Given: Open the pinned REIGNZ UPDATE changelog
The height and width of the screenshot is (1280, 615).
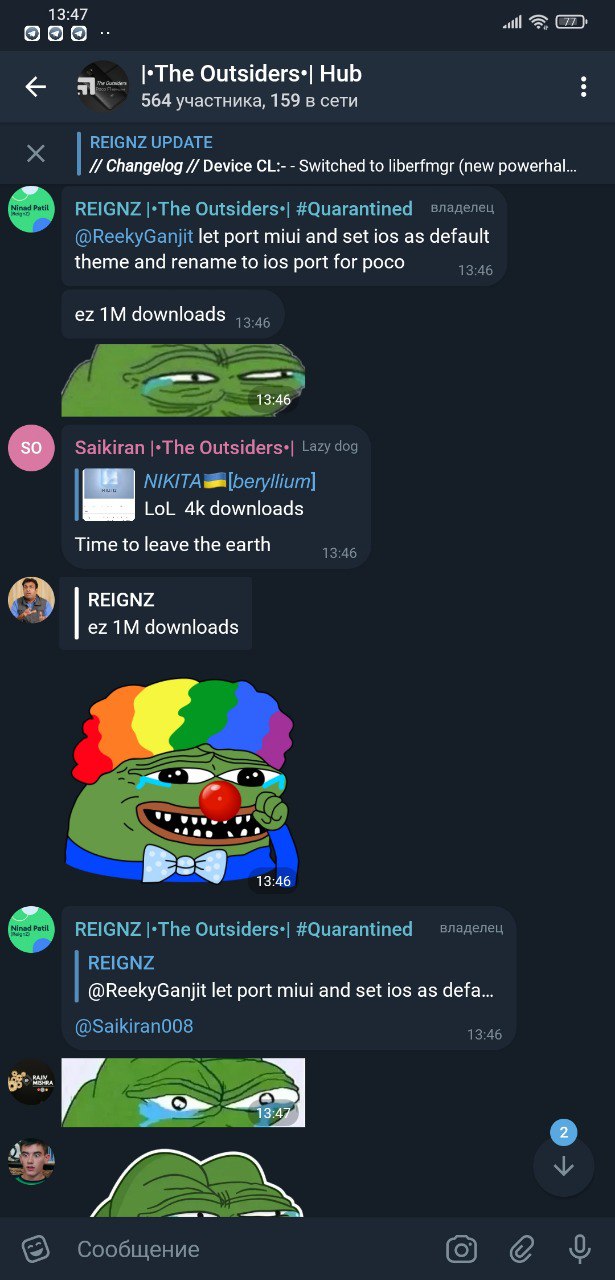Looking at the screenshot, I should (x=332, y=153).
